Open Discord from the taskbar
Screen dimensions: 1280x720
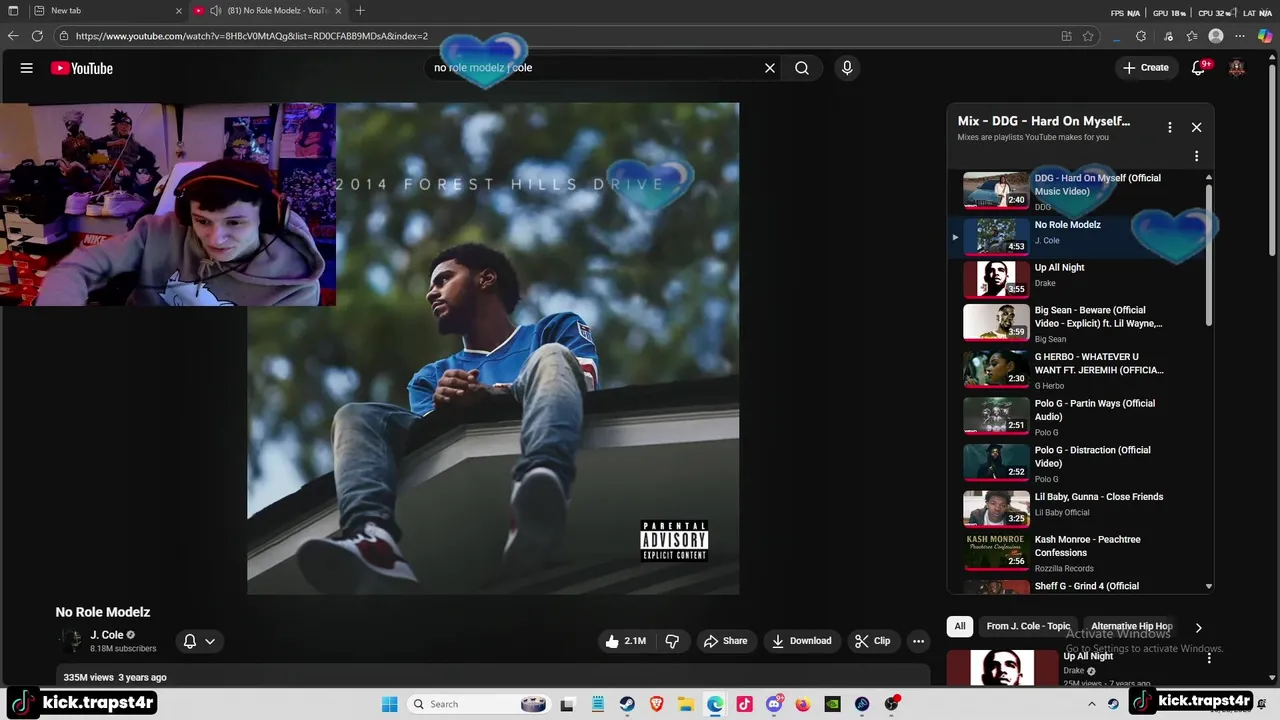(774, 704)
